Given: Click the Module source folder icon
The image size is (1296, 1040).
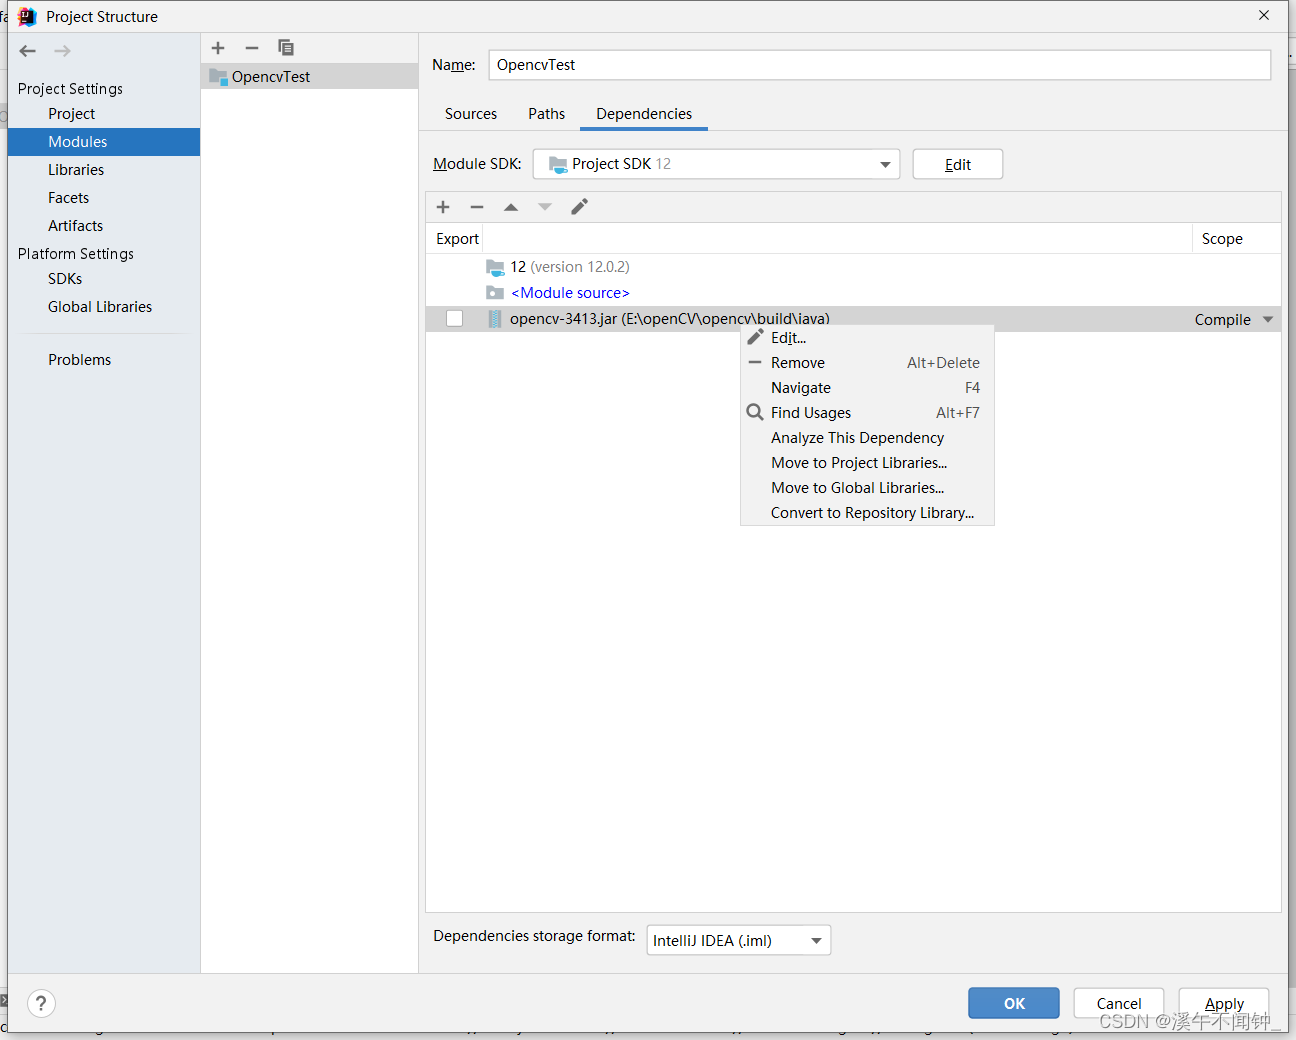Looking at the screenshot, I should (x=495, y=293).
